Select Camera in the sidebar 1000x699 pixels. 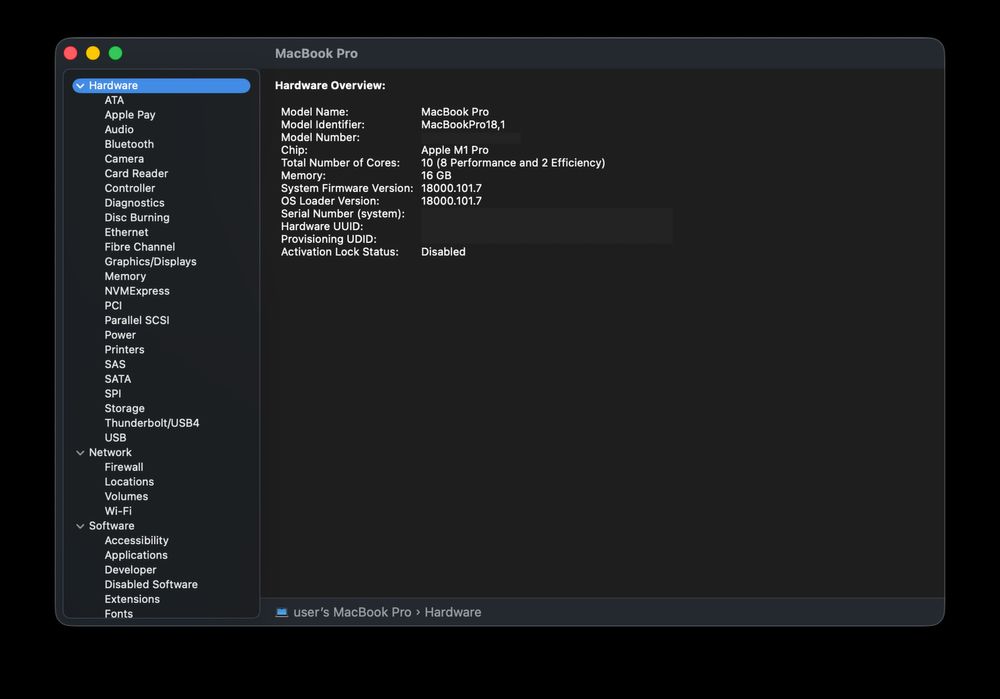point(124,159)
